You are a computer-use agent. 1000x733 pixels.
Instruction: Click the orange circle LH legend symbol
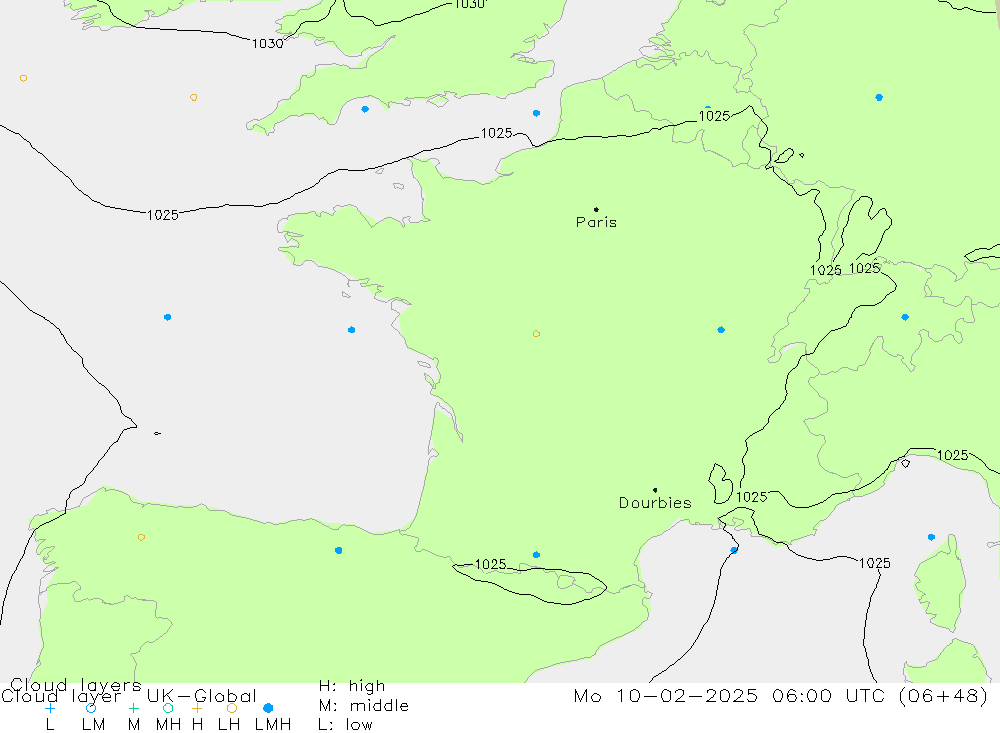(232, 708)
